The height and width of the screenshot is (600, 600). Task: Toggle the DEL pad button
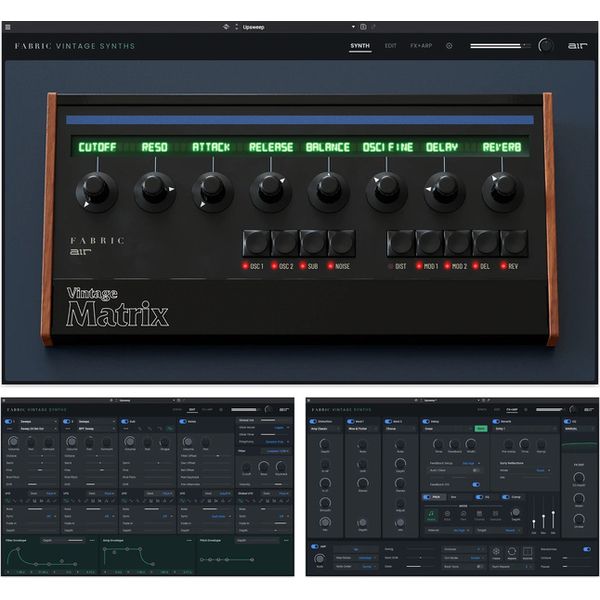[486, 243]
